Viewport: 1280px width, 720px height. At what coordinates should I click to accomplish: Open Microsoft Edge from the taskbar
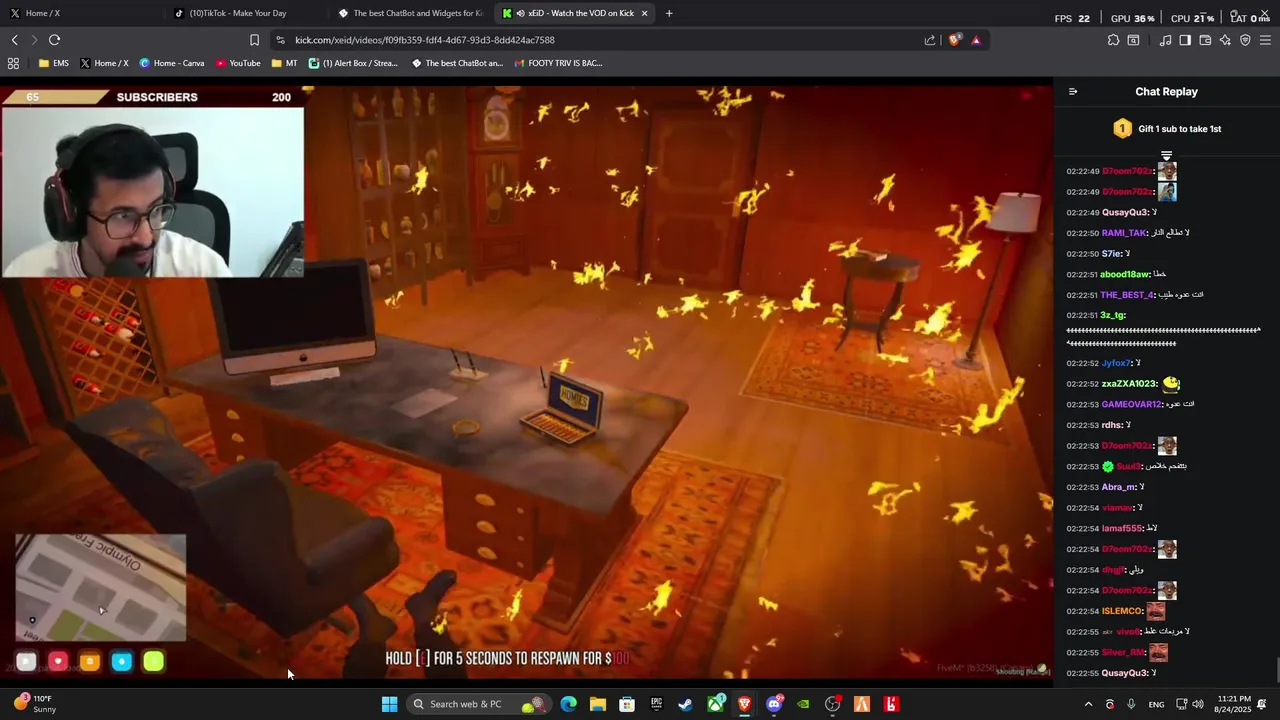point(568,704)
